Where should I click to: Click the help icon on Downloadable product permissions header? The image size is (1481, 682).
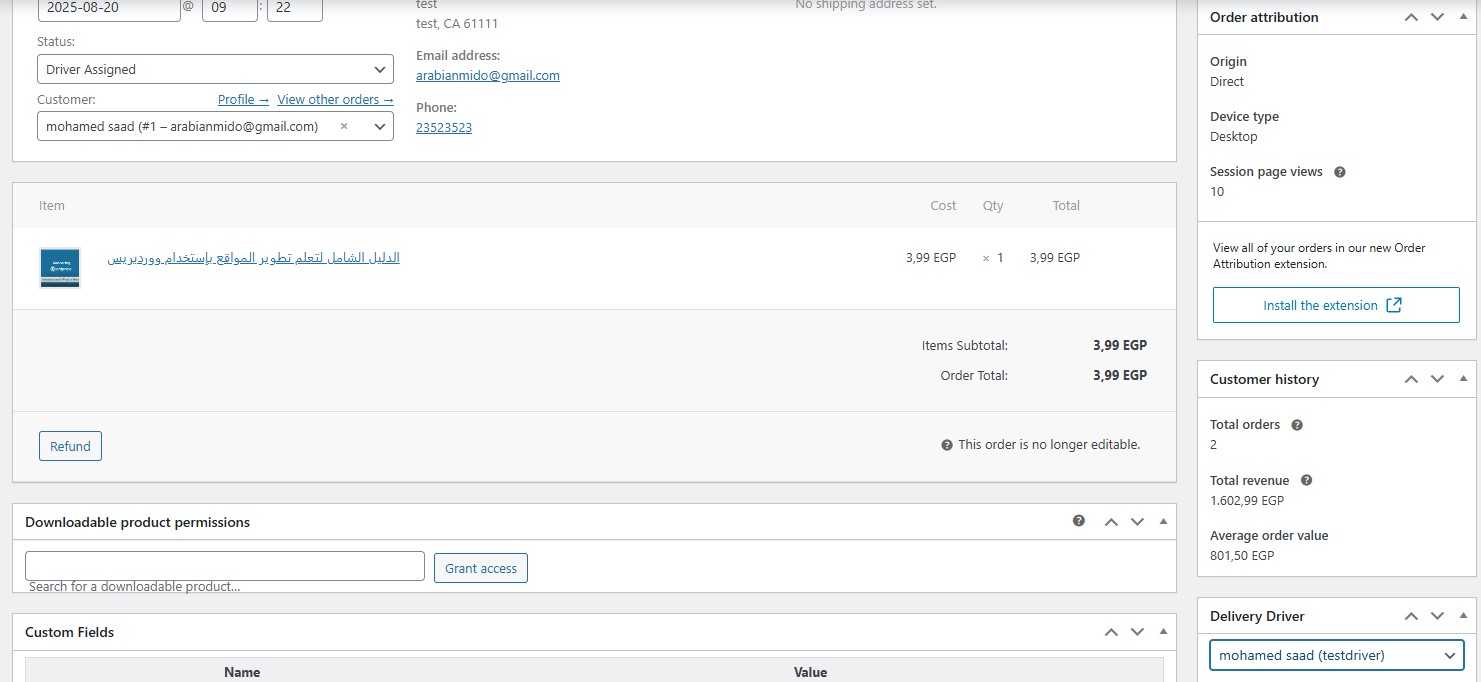[x=1078, y=521]
